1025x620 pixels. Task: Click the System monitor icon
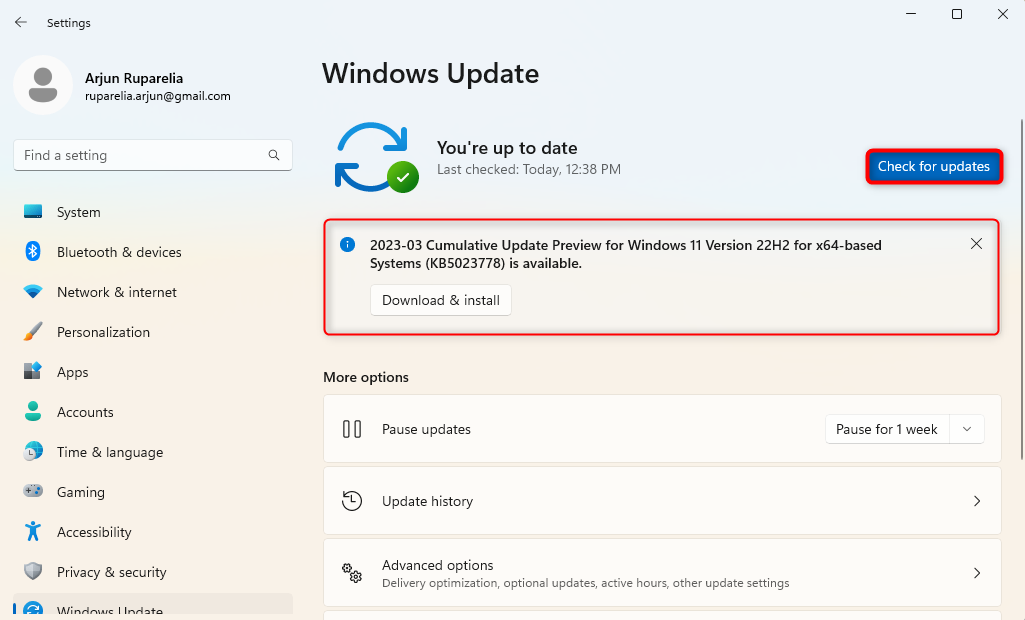33,212
